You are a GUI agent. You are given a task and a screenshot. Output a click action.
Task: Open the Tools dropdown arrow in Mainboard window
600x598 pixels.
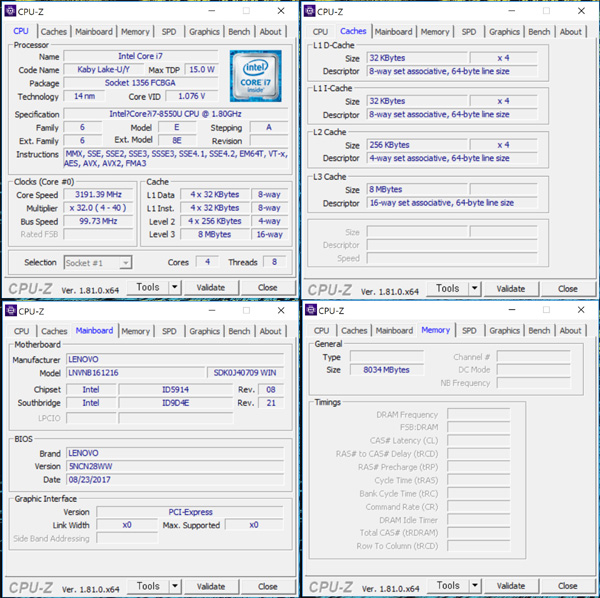coord(175,586)
